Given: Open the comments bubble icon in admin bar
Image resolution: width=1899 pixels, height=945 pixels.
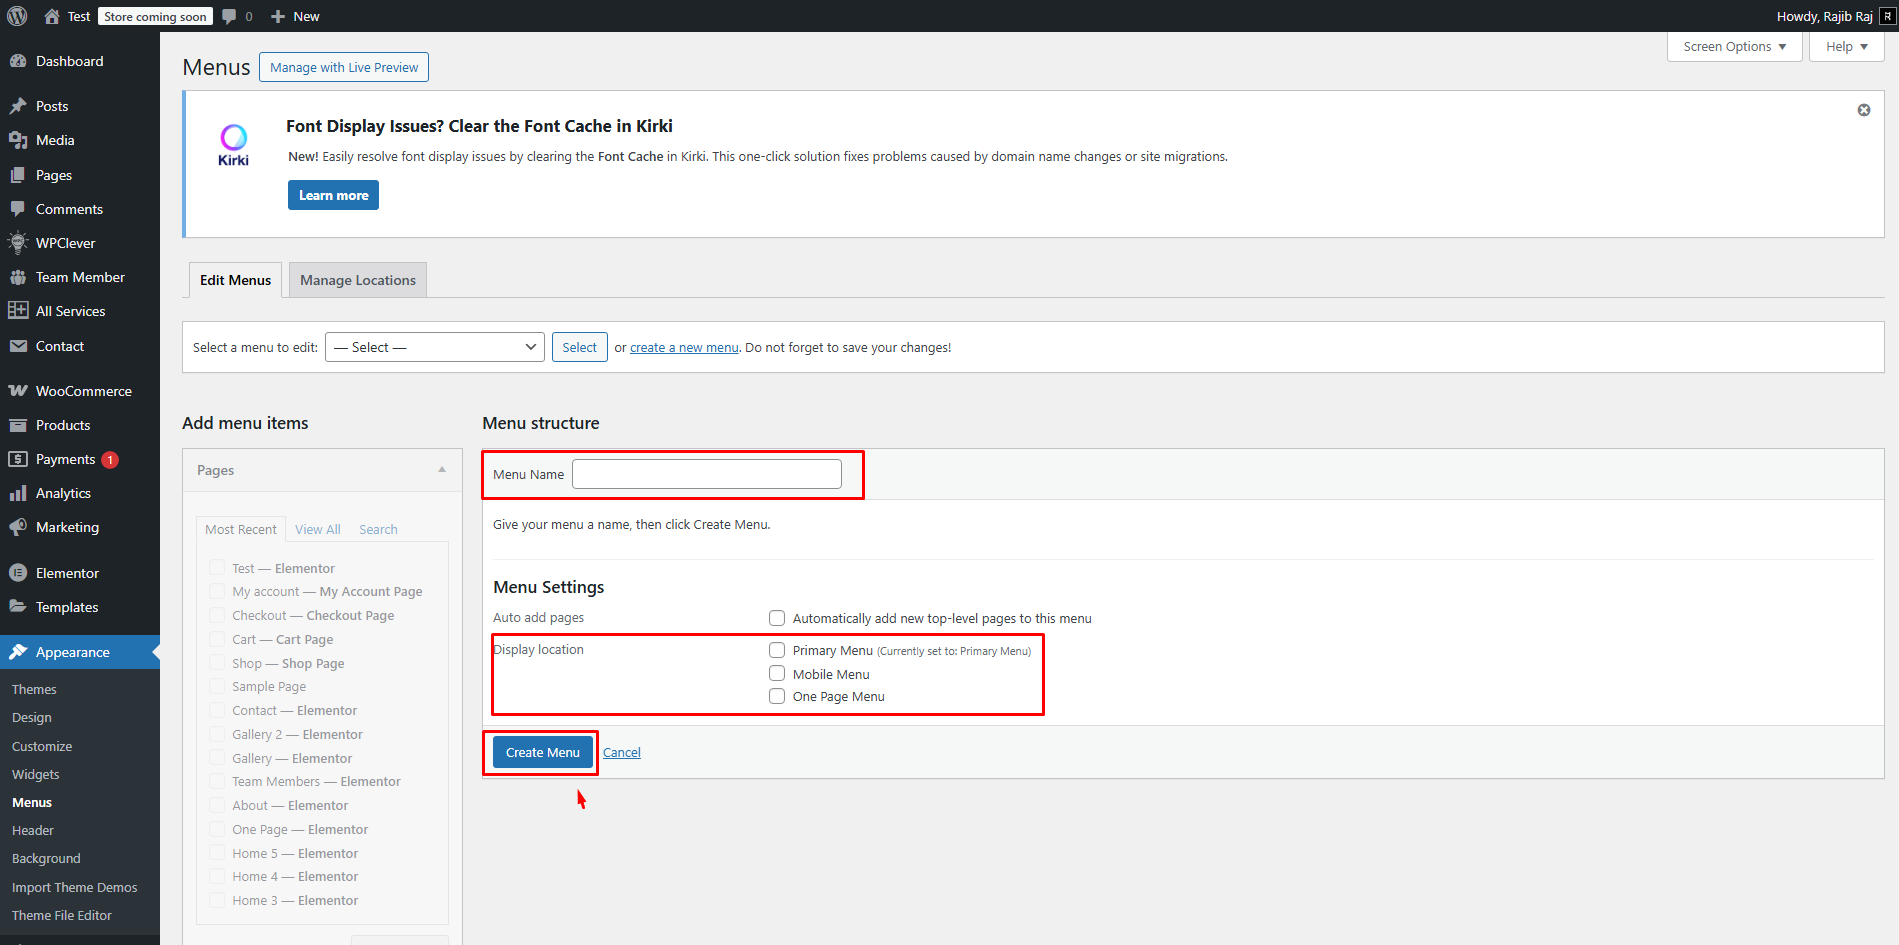Looking at the screenshot, I should click(229, 16).
